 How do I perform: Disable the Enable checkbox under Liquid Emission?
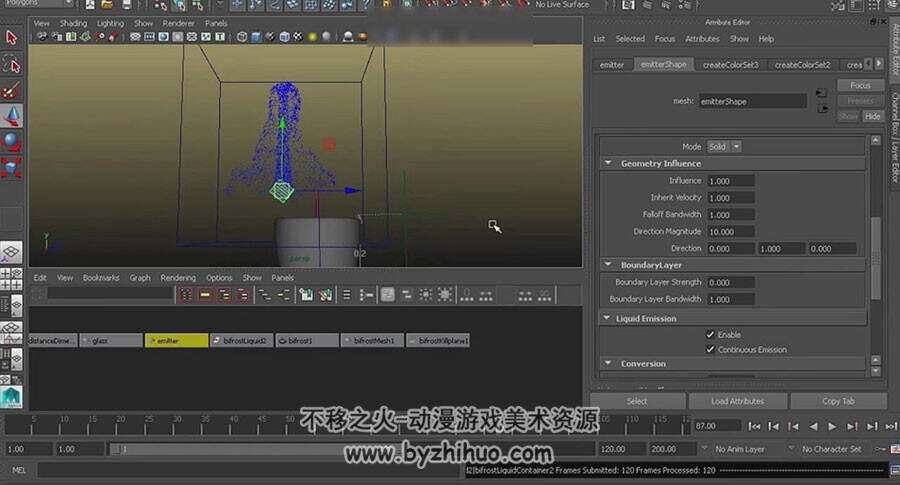[x=710, y=335]
